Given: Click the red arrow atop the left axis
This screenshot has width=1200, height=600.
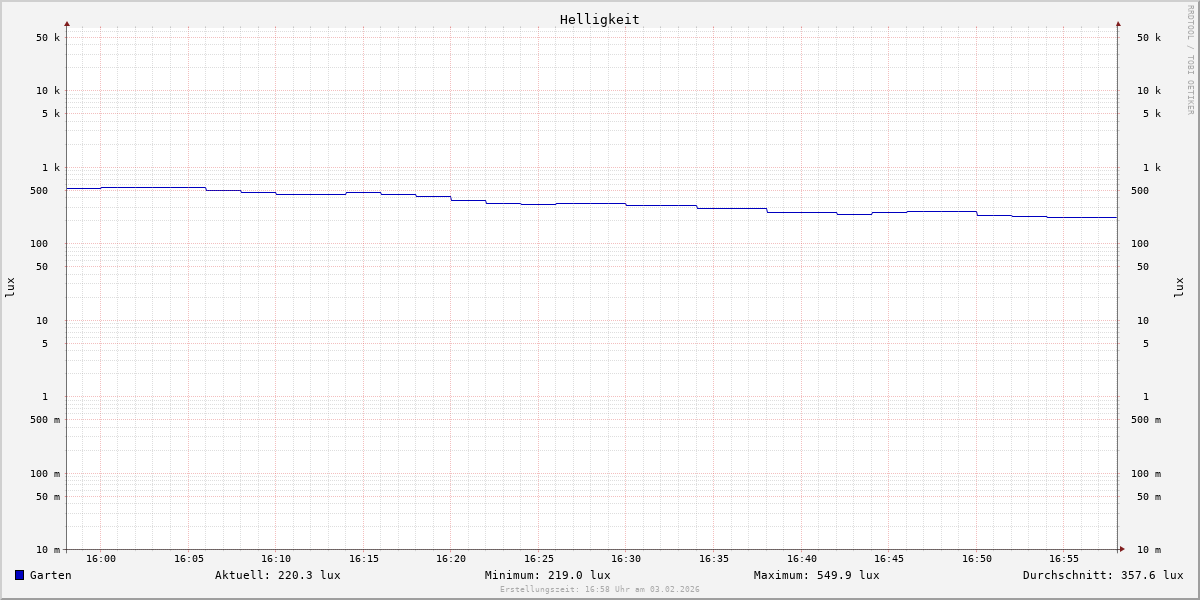Looking at the screenshot, I should tap(67, 24).
